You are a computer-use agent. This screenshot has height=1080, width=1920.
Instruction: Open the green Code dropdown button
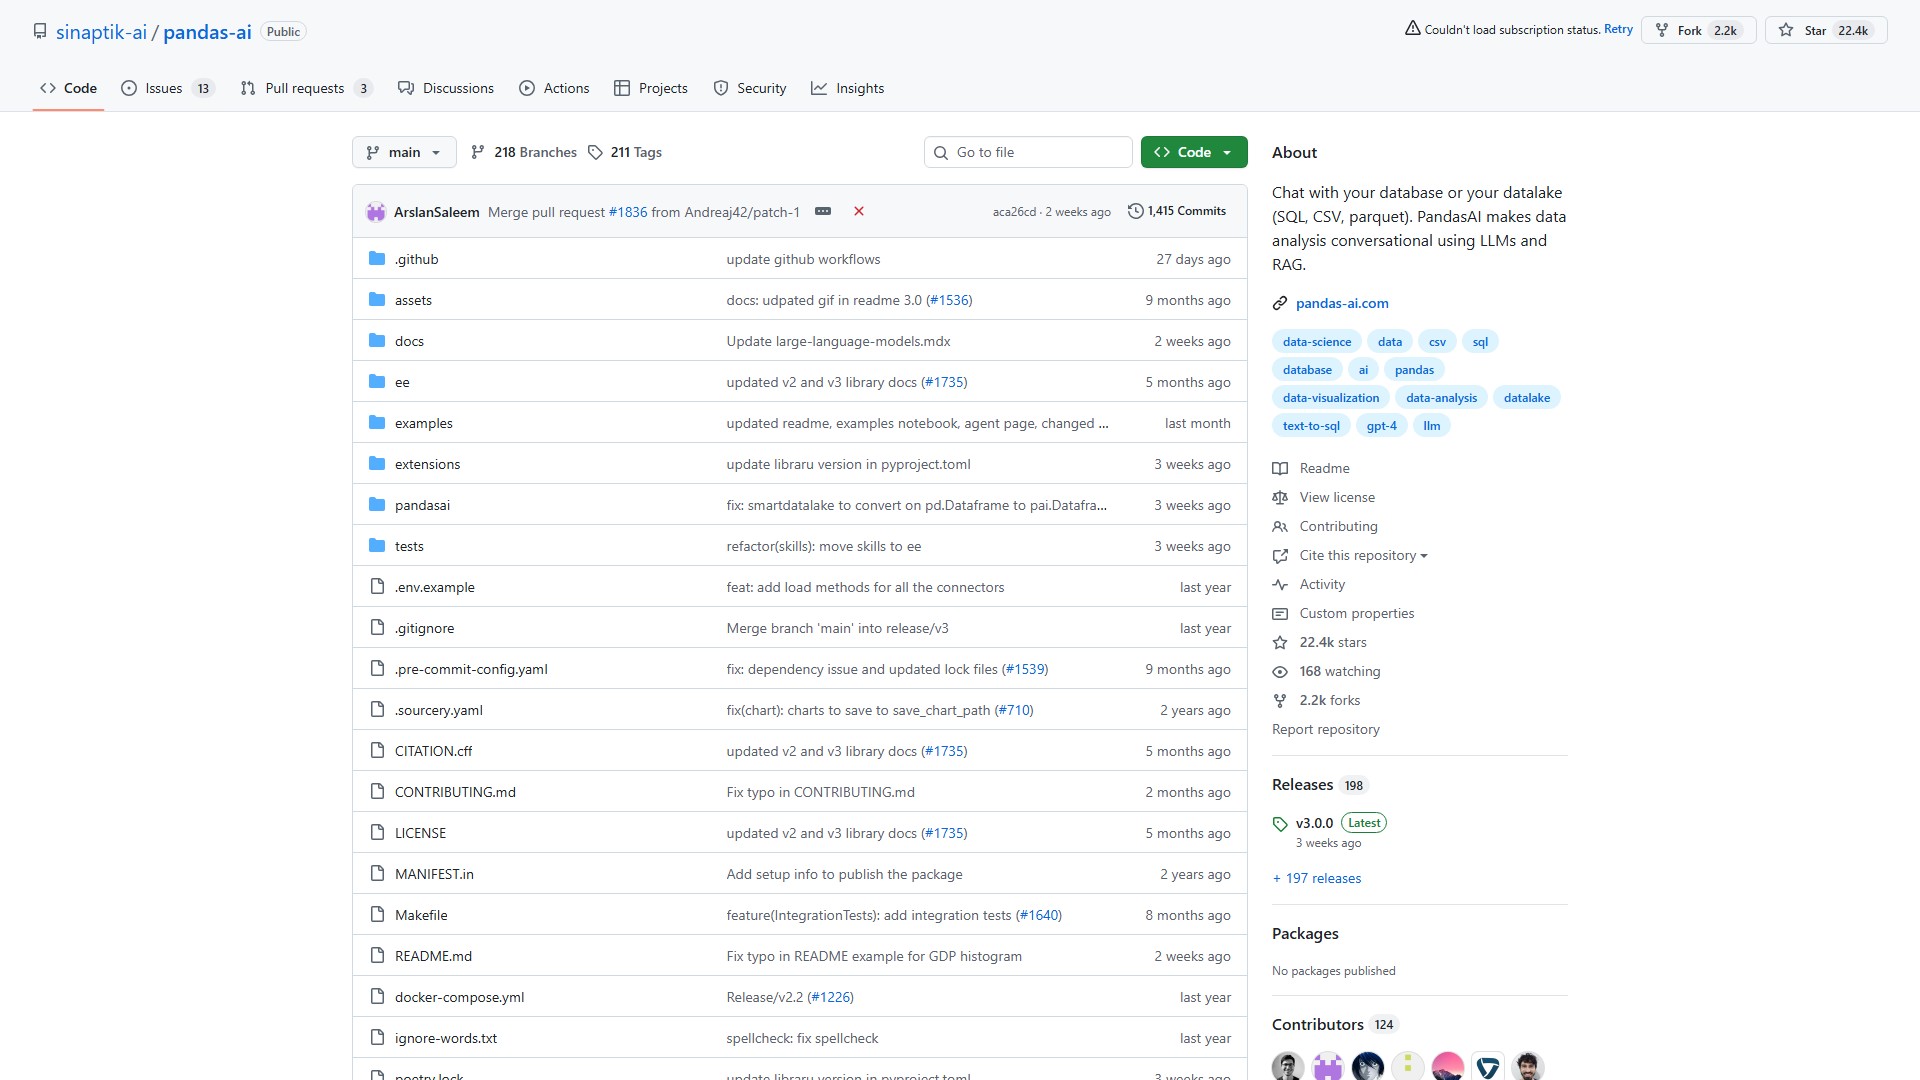(x=1194, y=152)
